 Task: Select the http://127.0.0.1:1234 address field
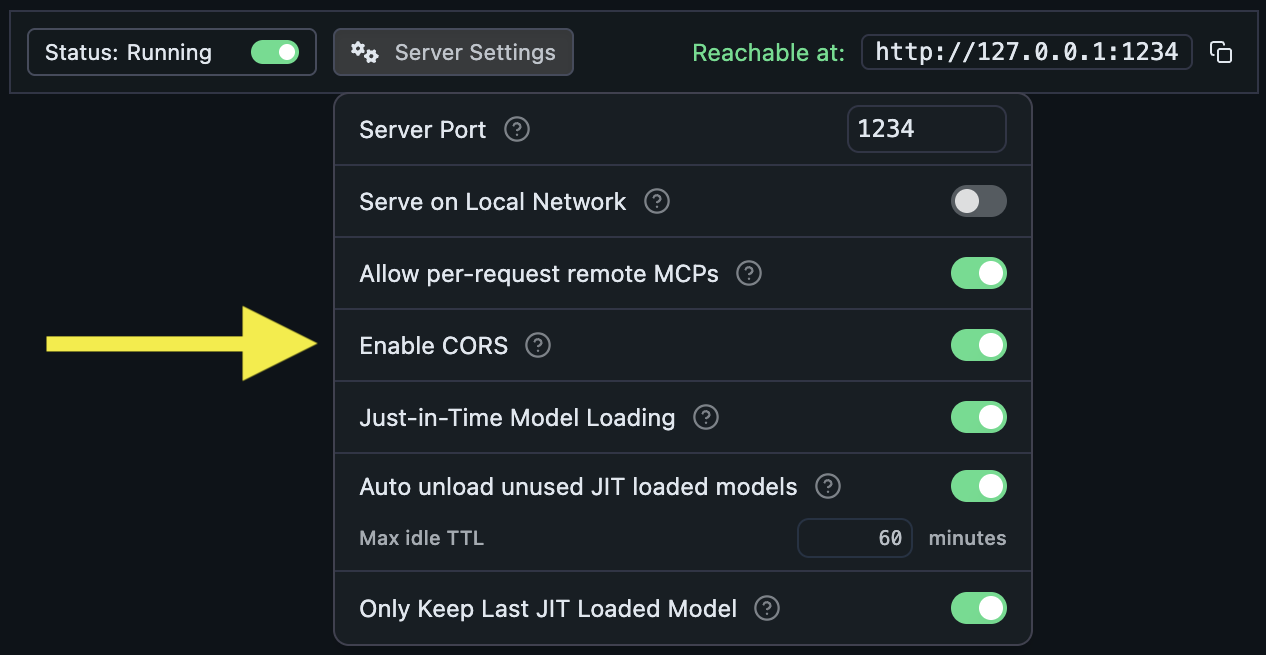[1026, 52]
